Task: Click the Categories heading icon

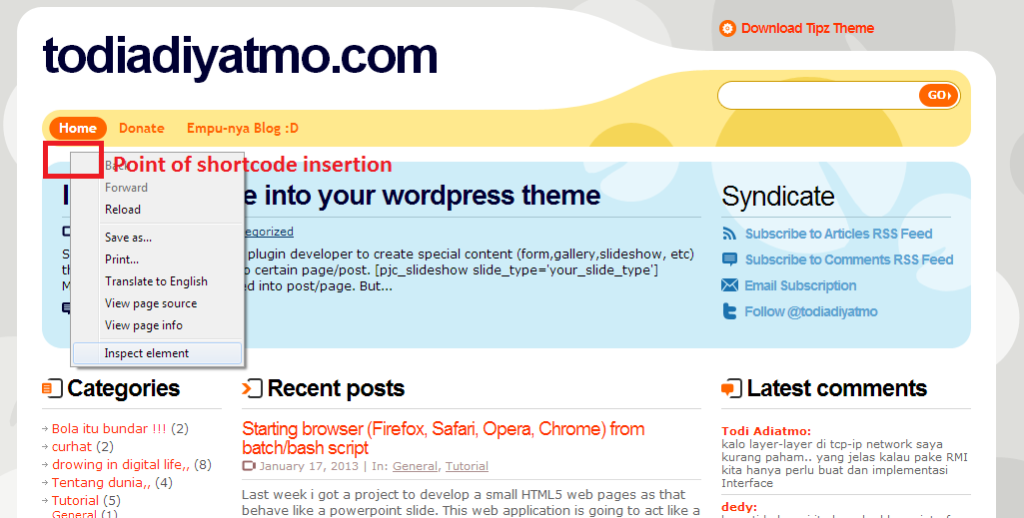Action: click(x=52, y=388)
